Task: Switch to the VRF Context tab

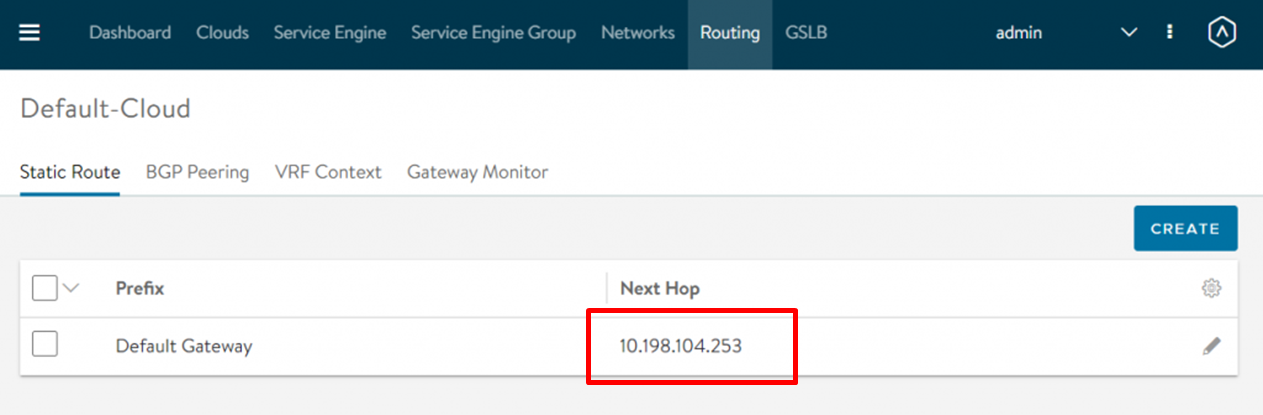Action: coord(328,172)
